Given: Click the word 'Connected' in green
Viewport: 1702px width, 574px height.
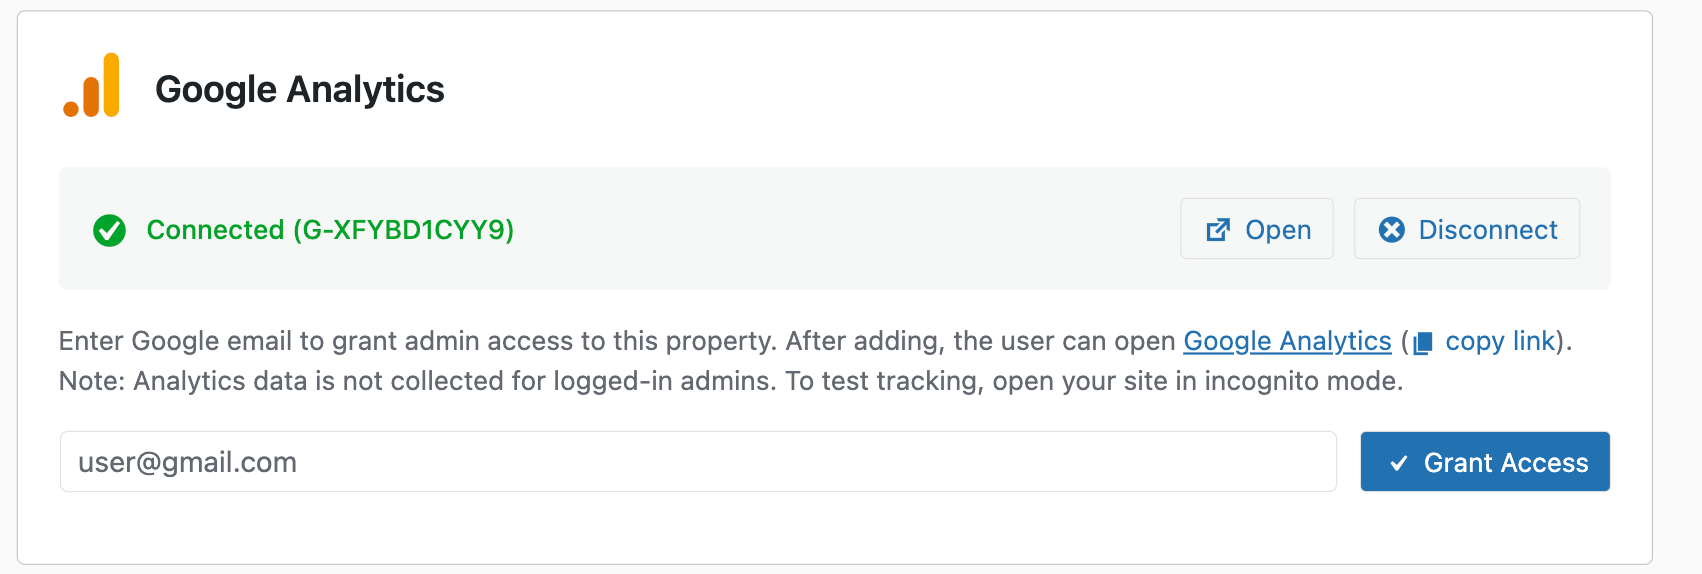Looking at the screenshot, I should click(215, 230).
